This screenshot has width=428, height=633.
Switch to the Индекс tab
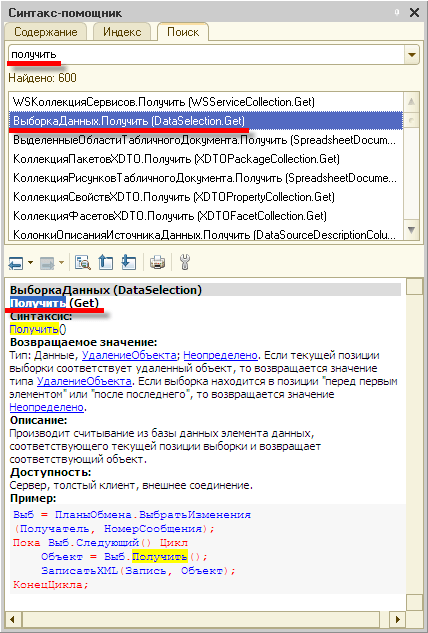pos(122,32)
